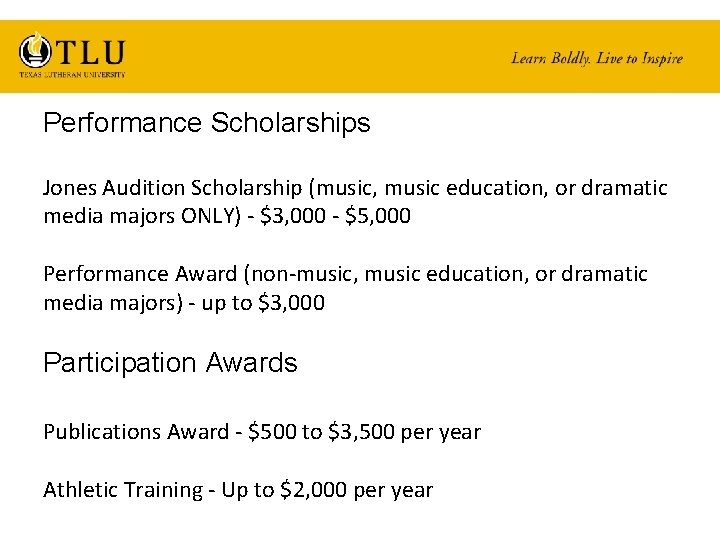
Task: Click the $3,000 - $5,000 amount
Action: (x=335, y=215)
